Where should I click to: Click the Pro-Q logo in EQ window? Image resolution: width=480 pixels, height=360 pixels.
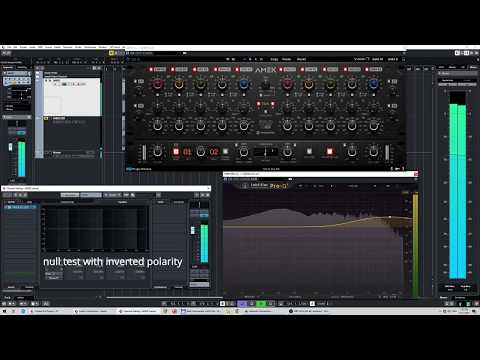pos(278,186)
